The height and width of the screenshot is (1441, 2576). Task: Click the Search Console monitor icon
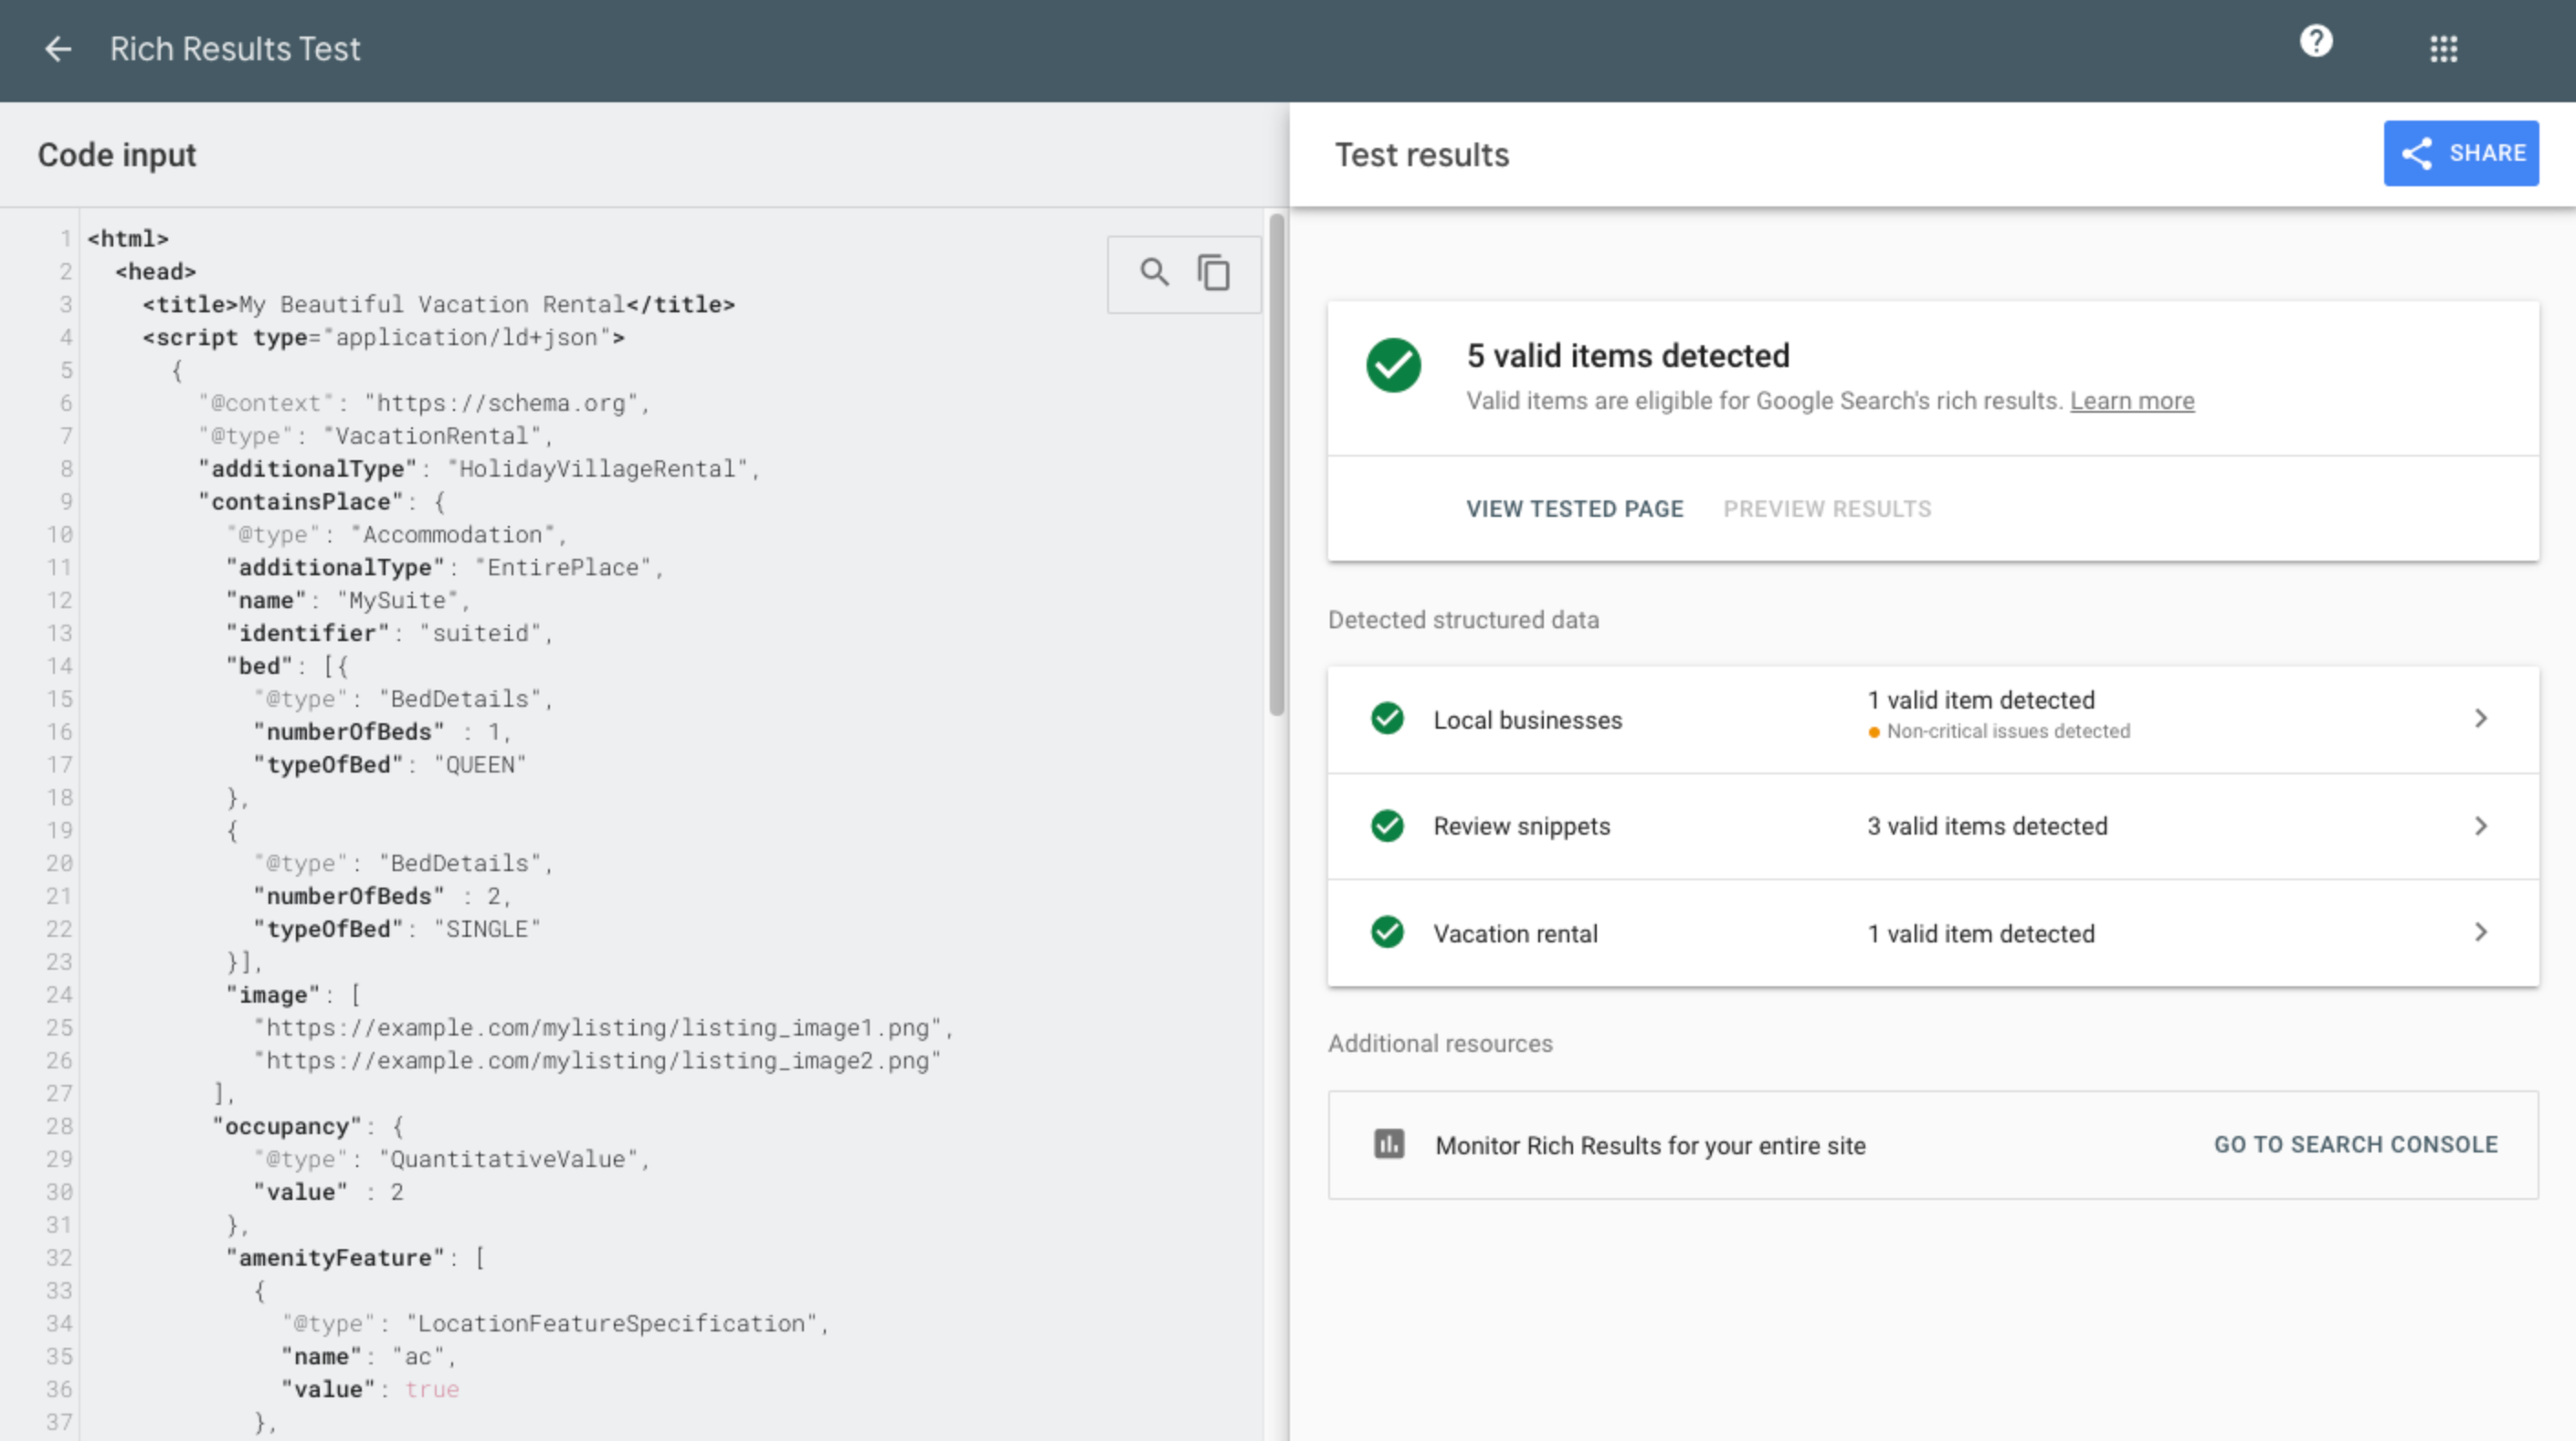[1388, 1144]
